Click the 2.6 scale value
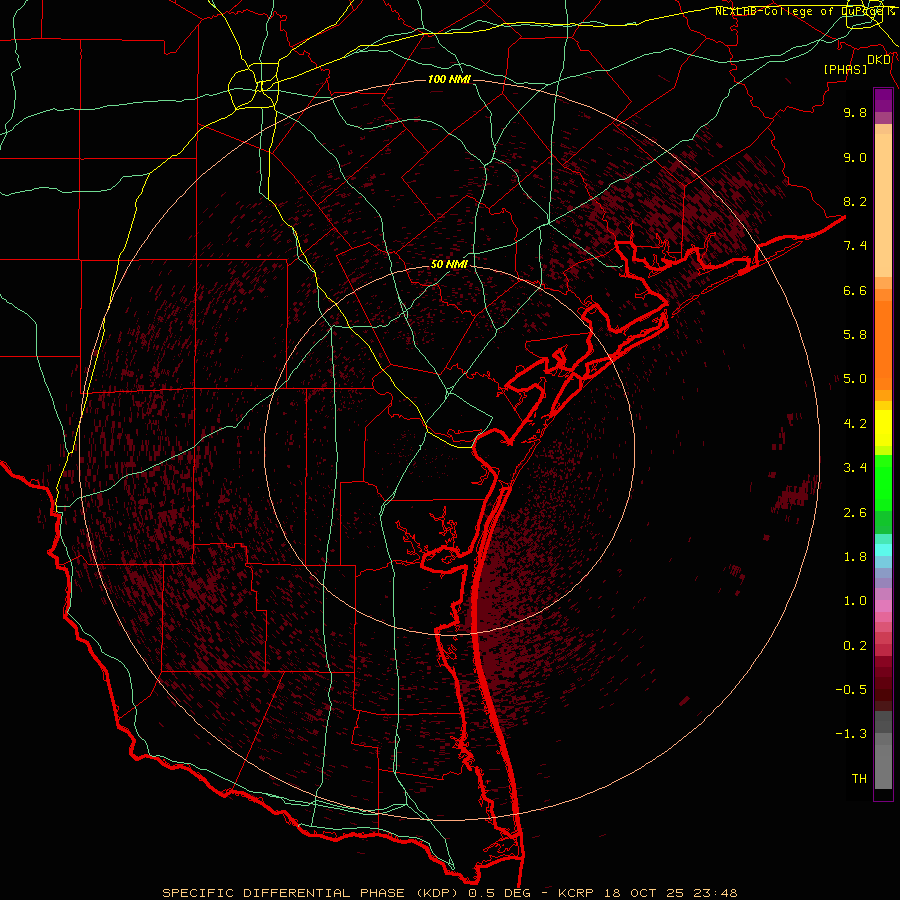 point(855,513)
